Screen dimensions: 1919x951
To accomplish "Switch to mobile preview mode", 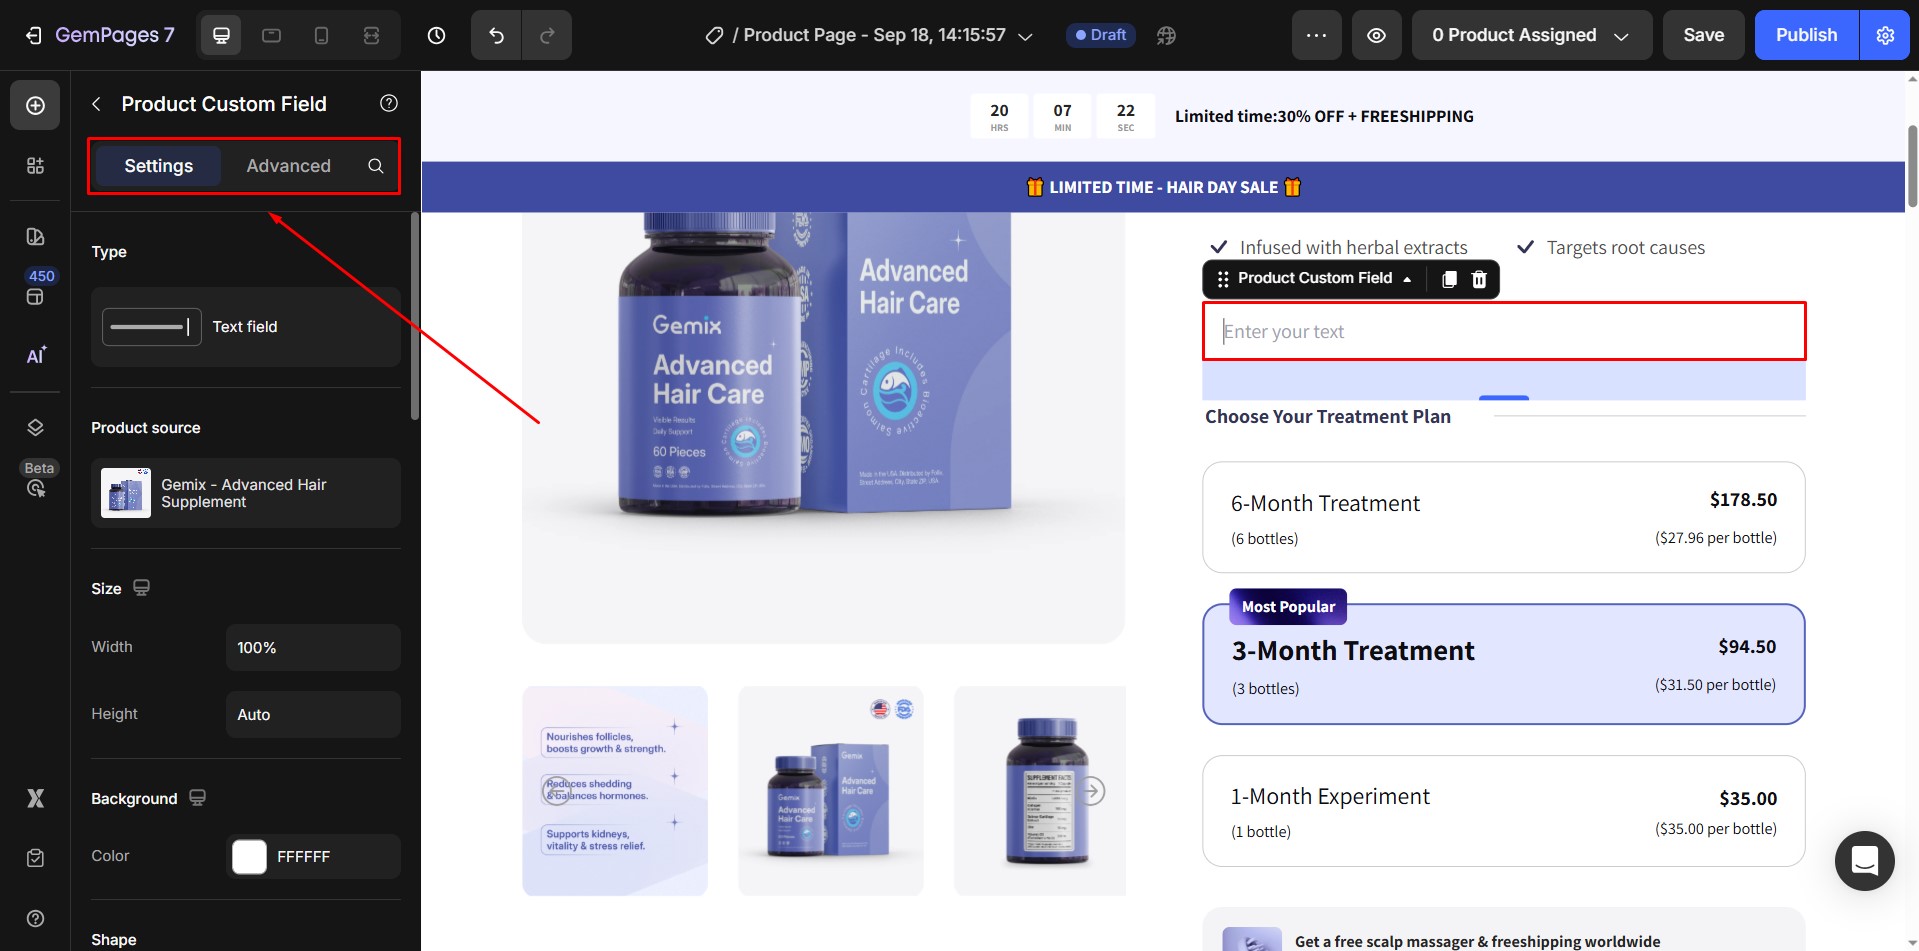I will pos(321,34).
